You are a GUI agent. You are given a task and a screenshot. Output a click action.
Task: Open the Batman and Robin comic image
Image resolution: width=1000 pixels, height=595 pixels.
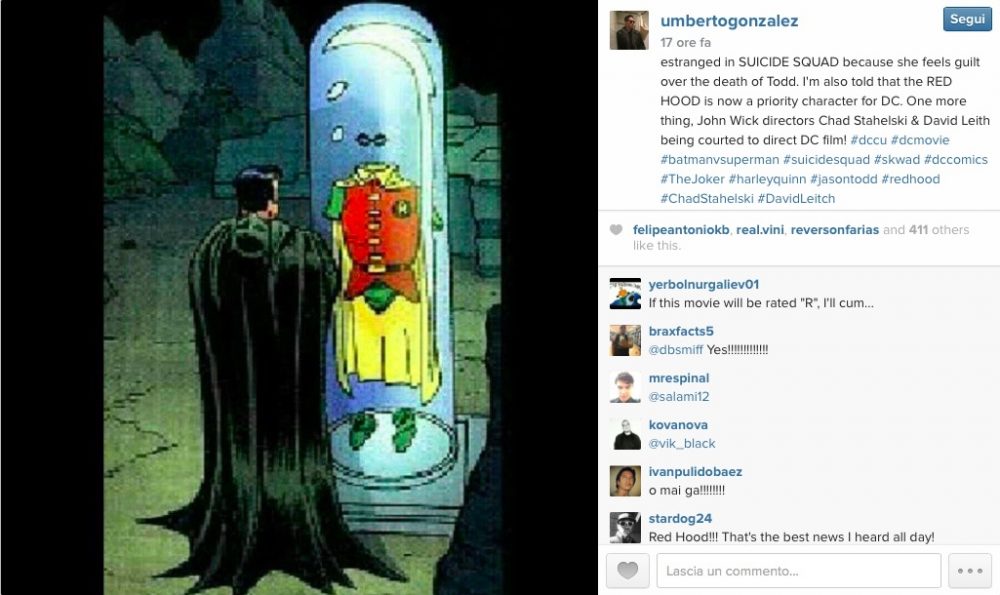(x=299, y=297)
